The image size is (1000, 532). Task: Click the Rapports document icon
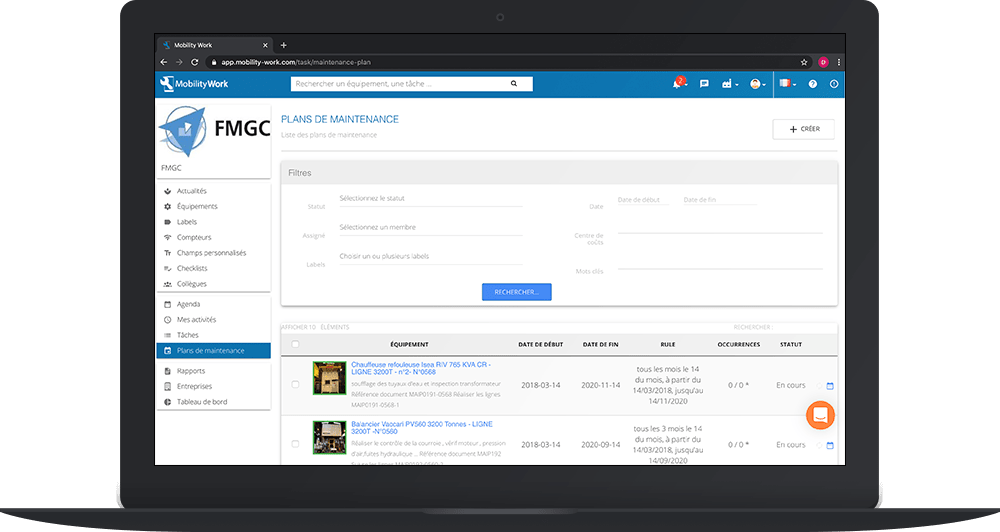[x=168, y=371]
